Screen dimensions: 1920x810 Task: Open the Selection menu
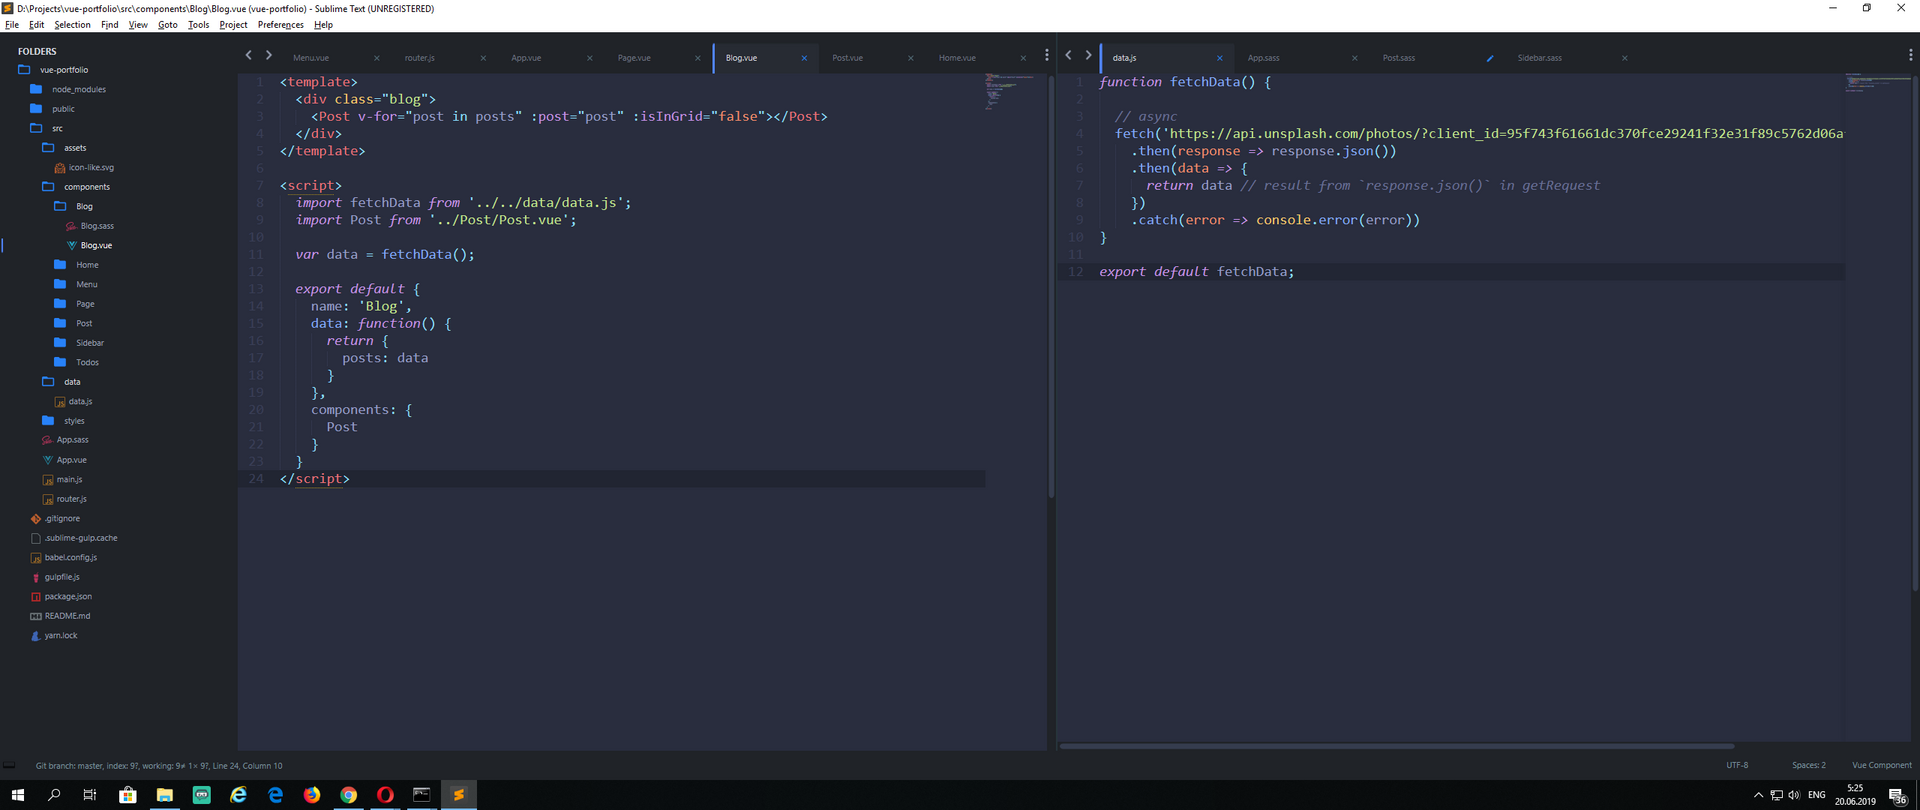coord(72,25)
